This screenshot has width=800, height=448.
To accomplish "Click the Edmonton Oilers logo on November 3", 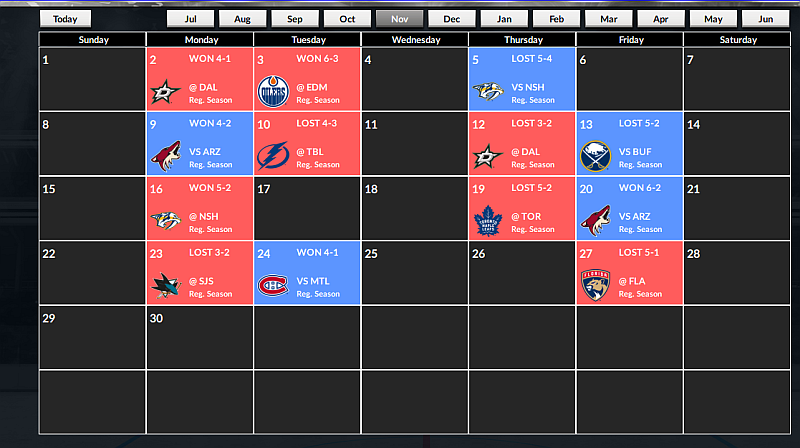I will (272, 93).
